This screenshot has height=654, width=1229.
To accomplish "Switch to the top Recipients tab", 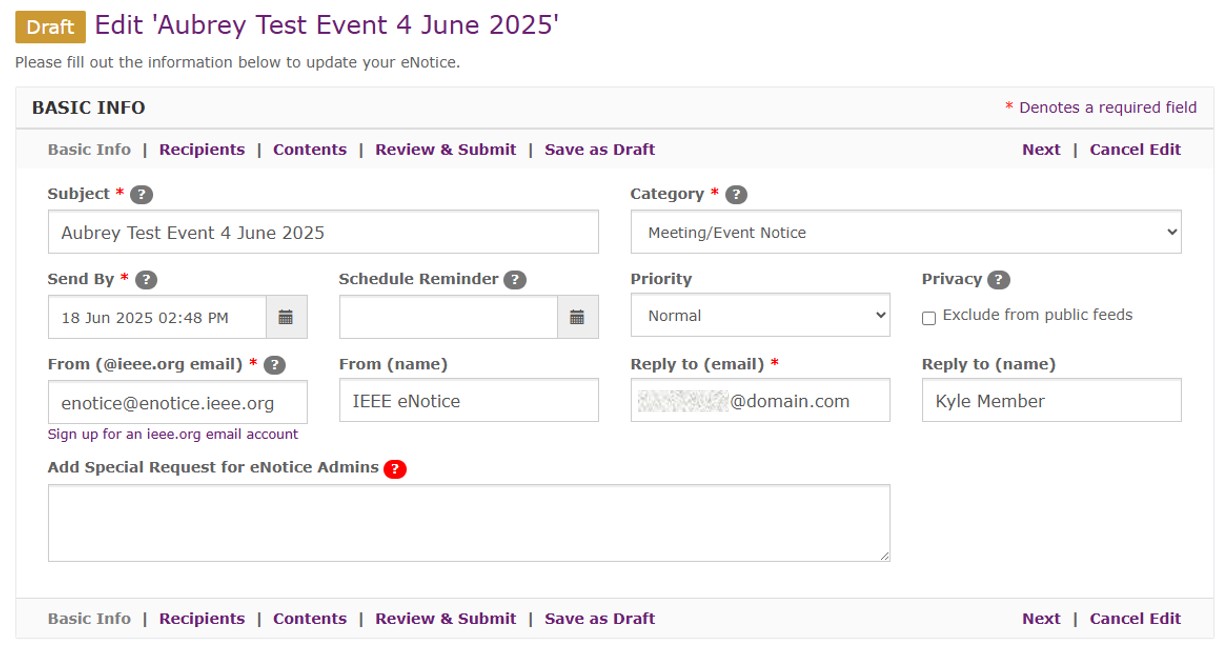I will click(x=202, y=149).
